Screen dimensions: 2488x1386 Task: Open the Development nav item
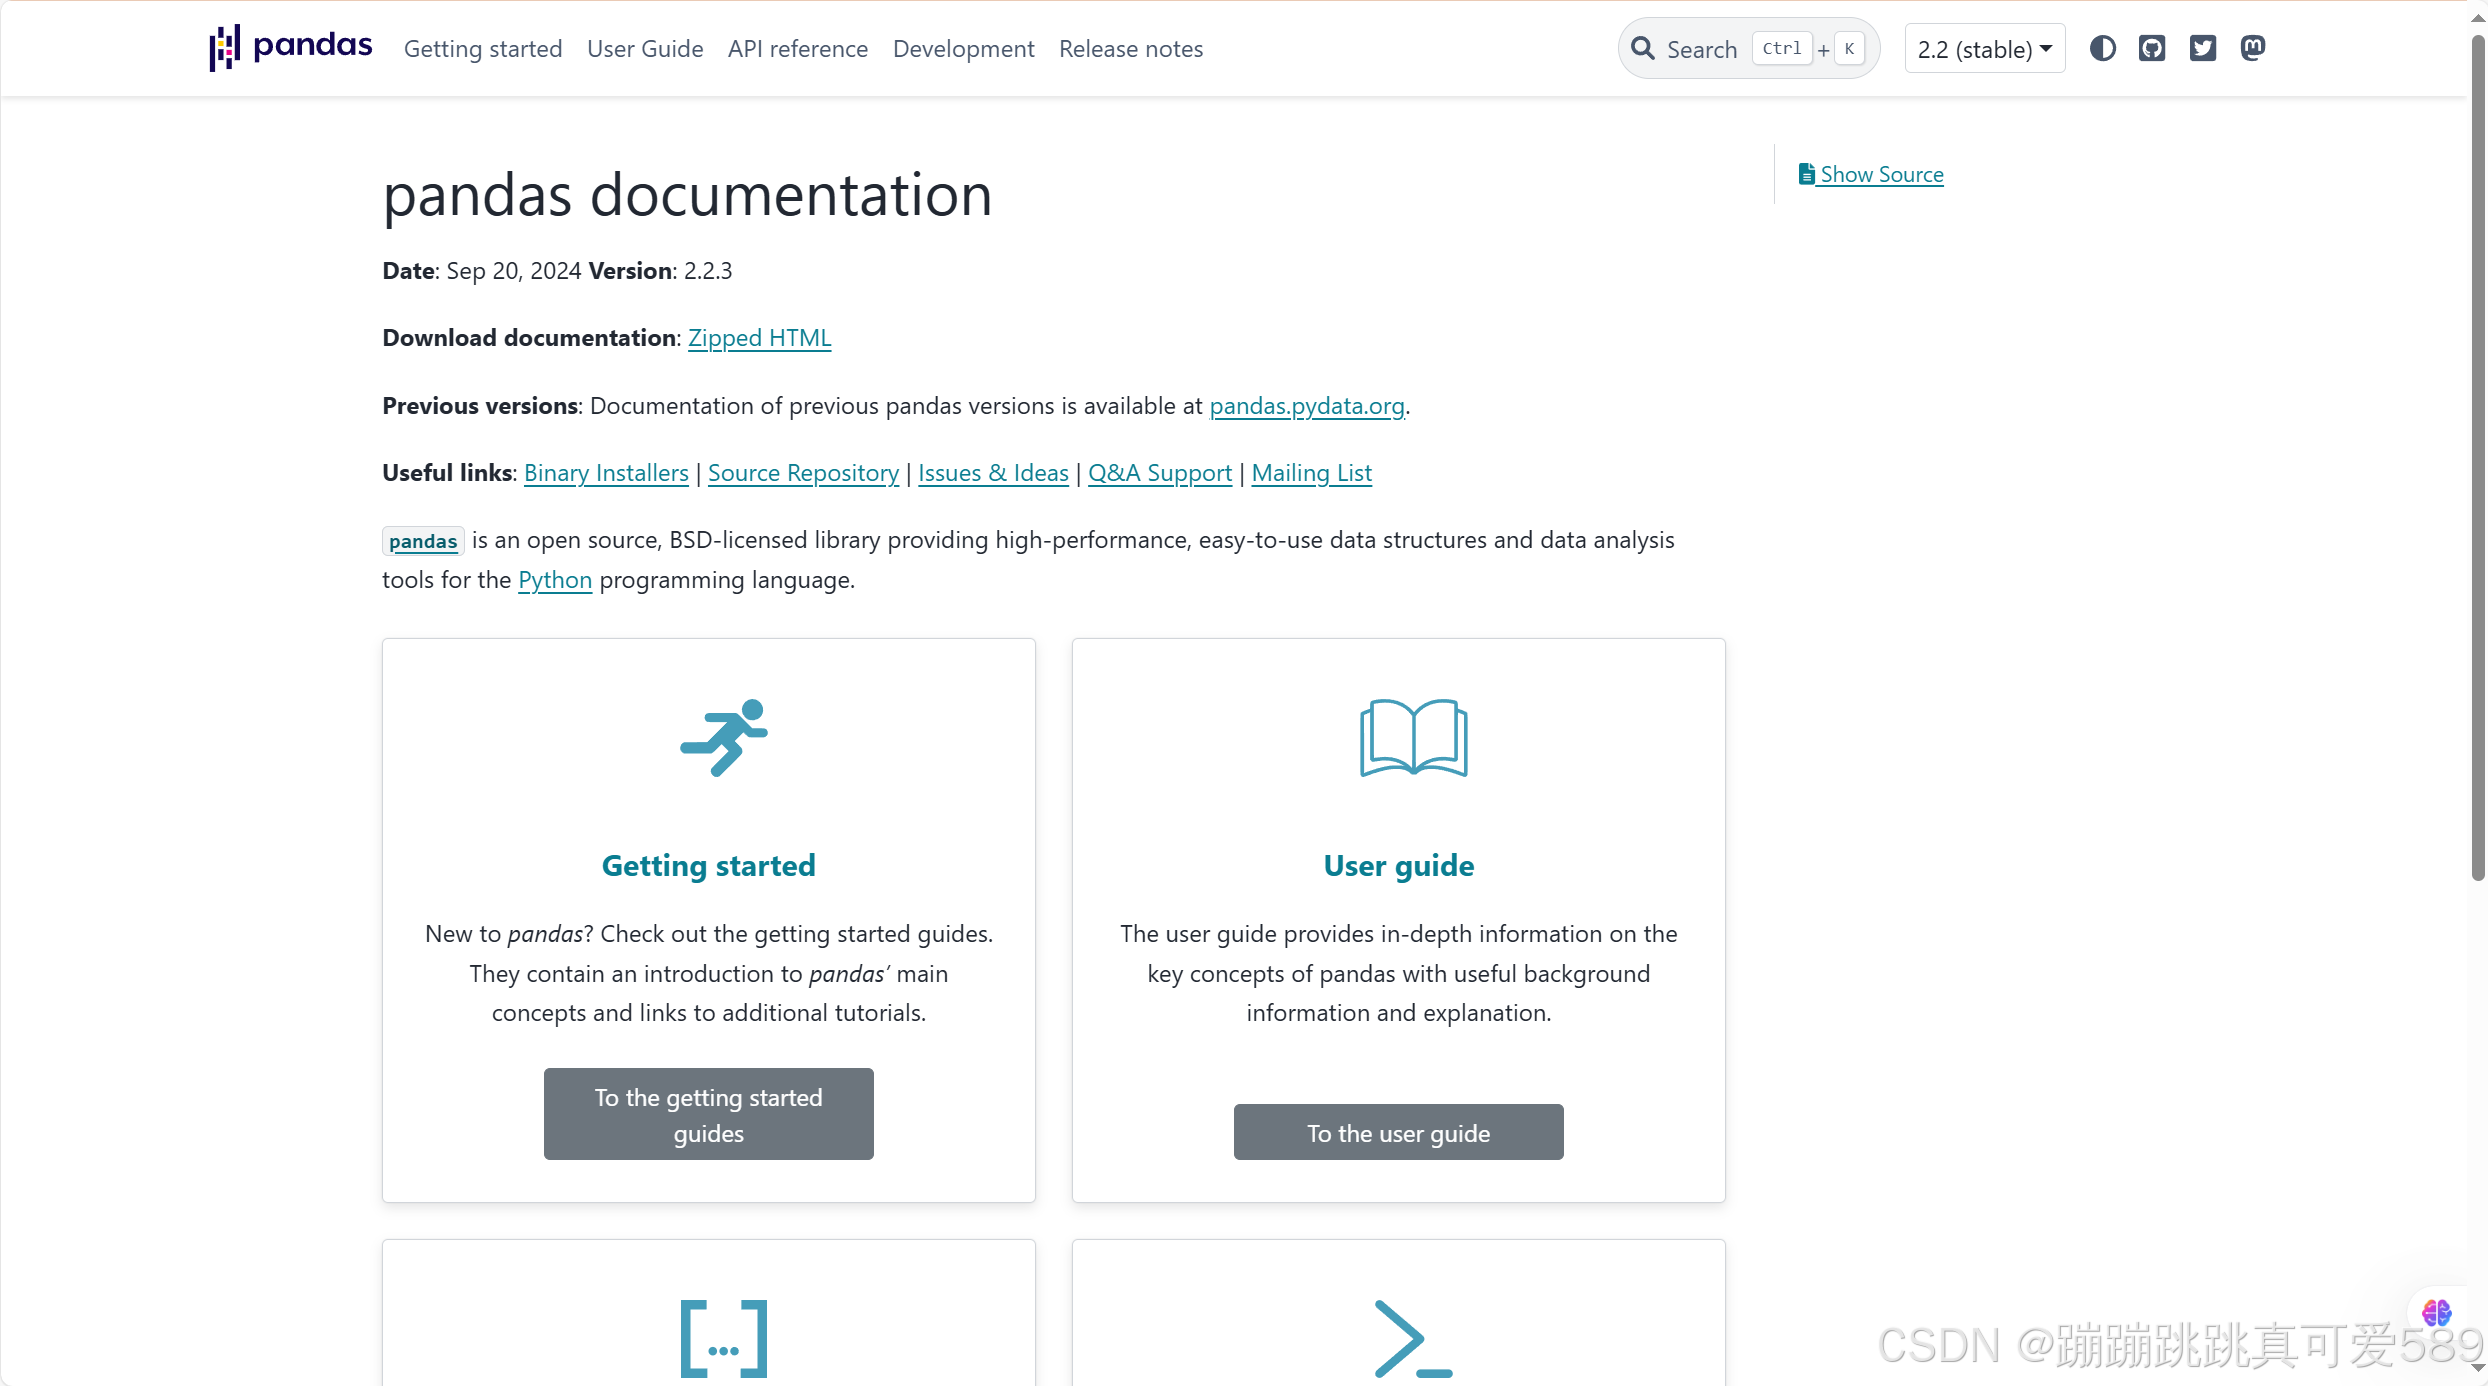(x=963, y=48)
